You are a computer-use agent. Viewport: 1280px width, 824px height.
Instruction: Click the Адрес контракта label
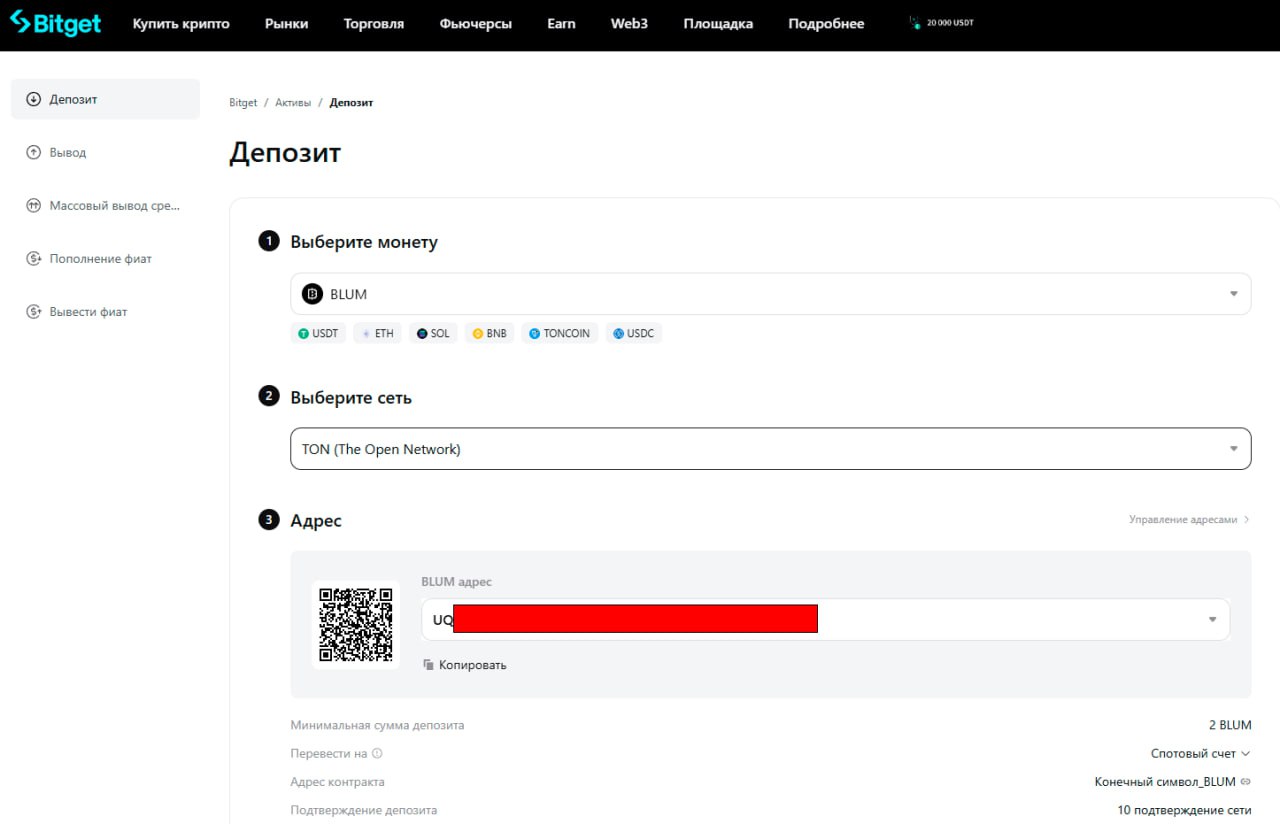[337, 782]
